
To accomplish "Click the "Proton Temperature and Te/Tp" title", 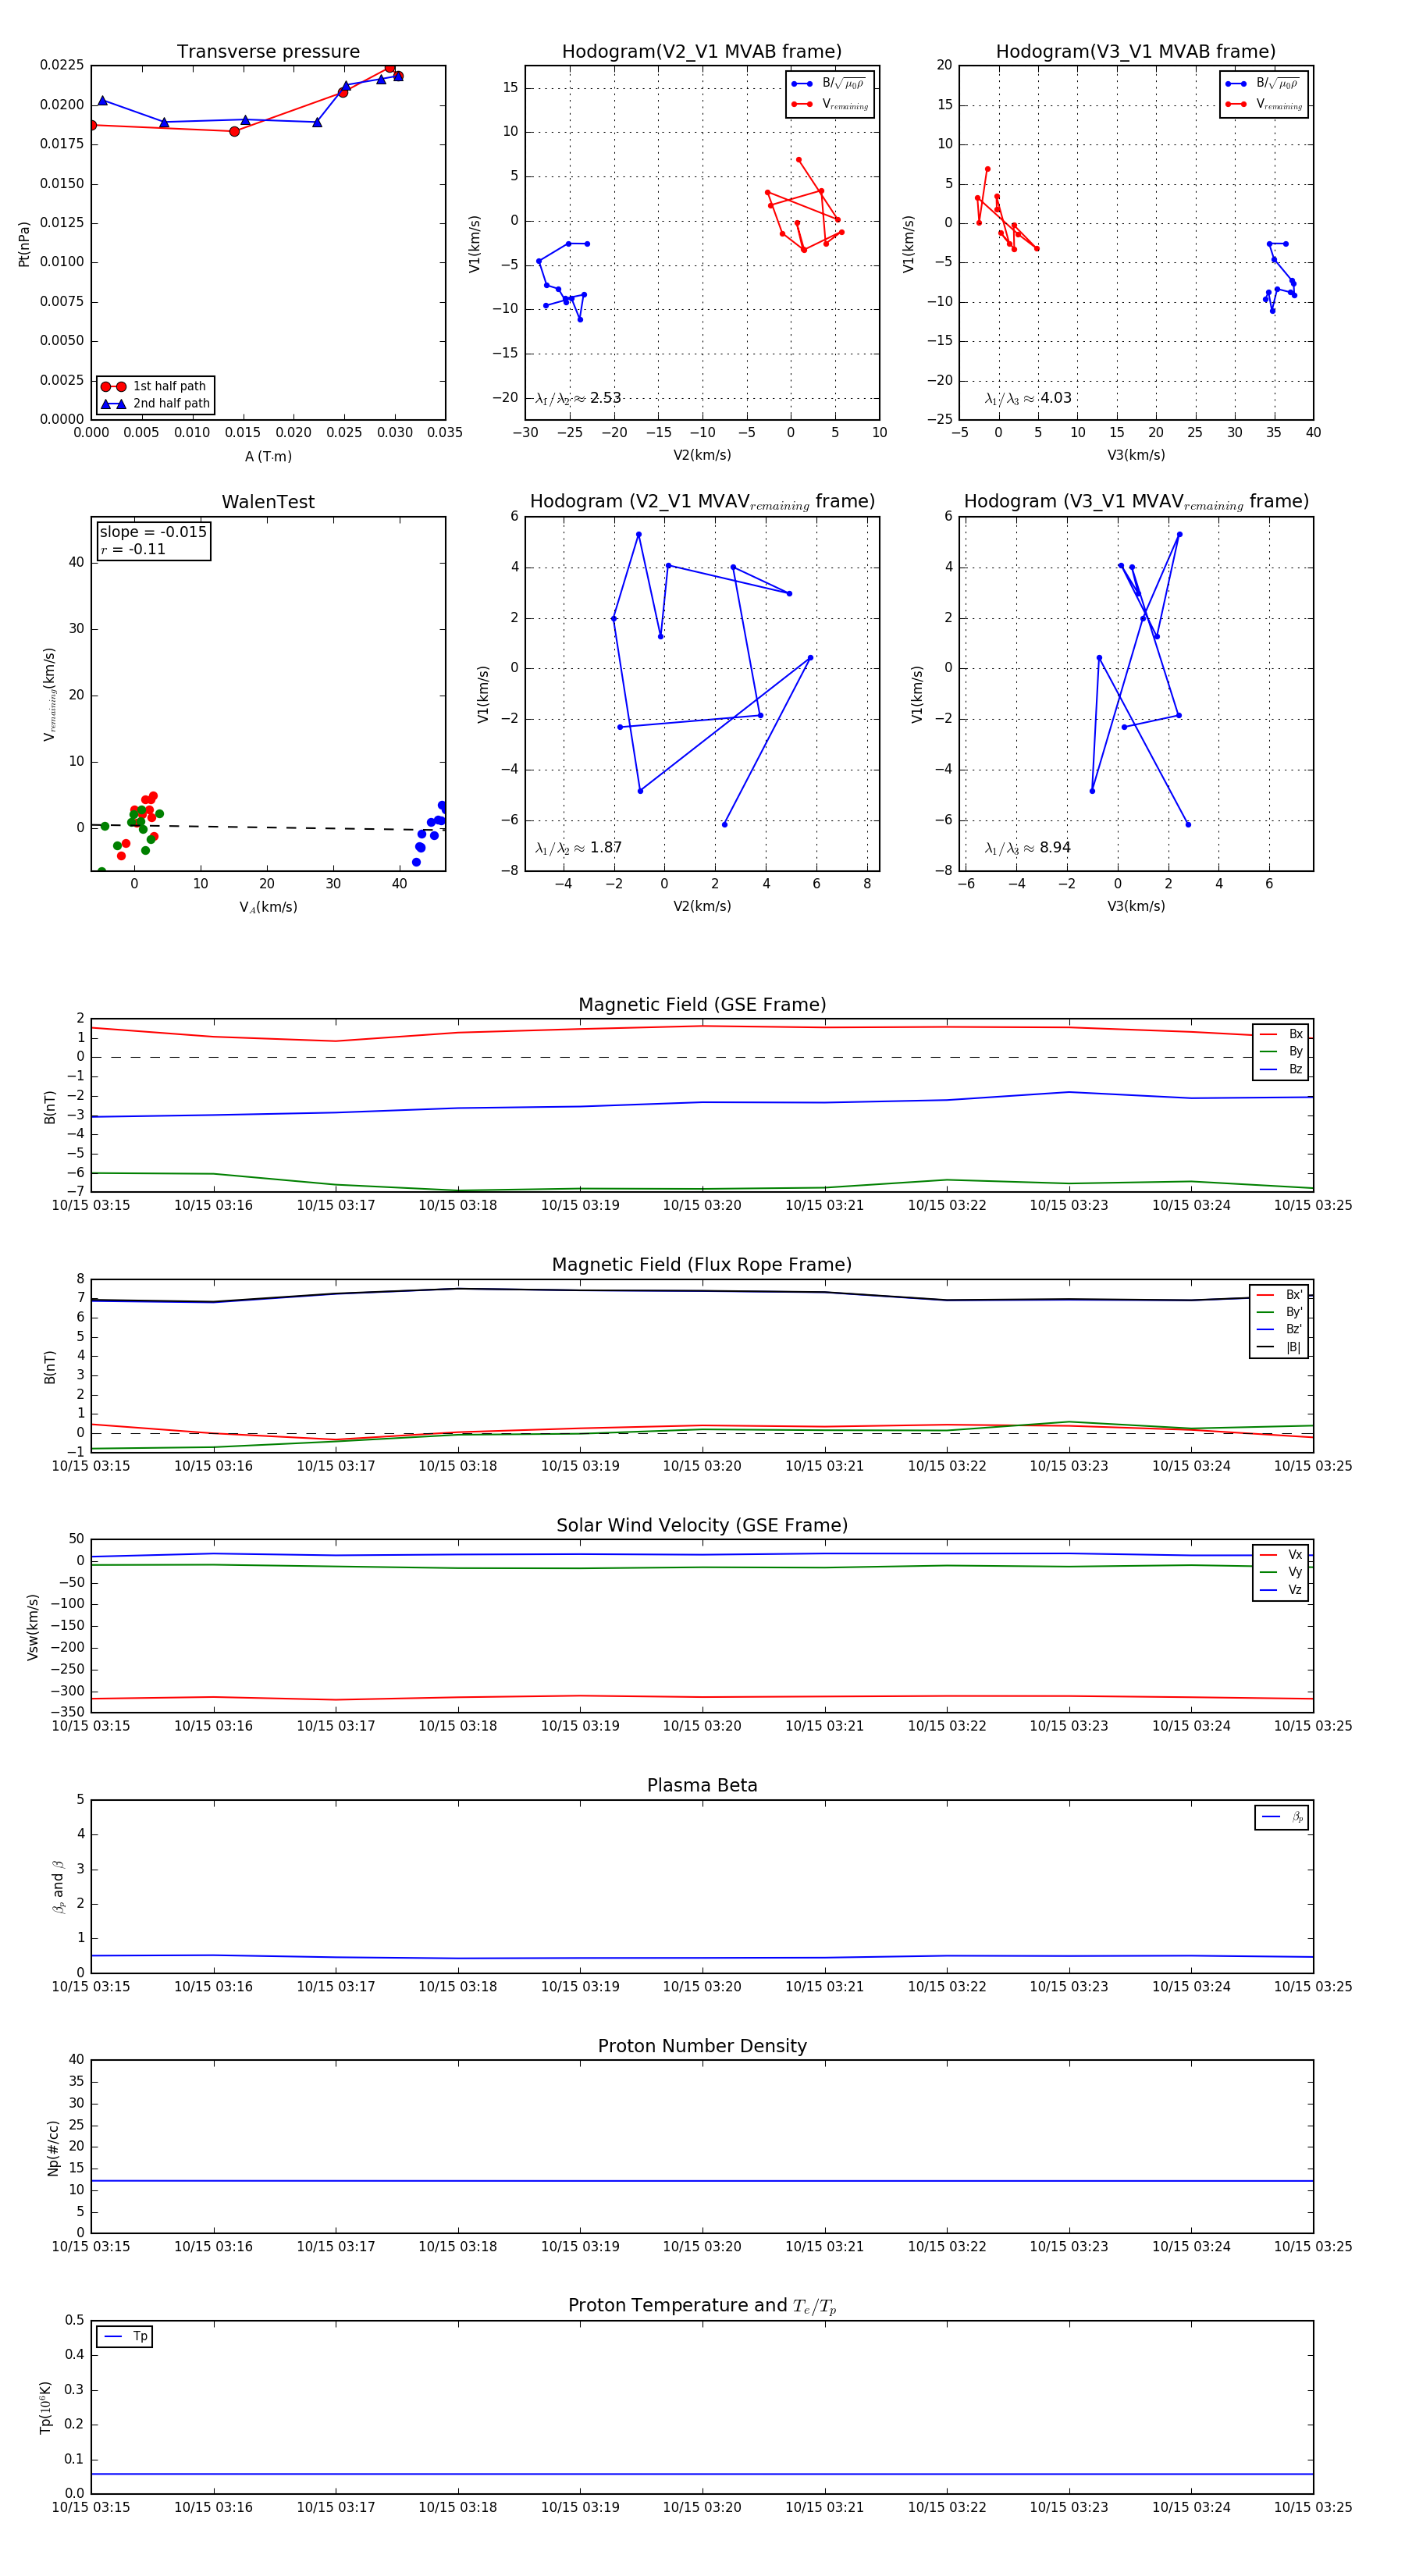I will (702, 2306).
